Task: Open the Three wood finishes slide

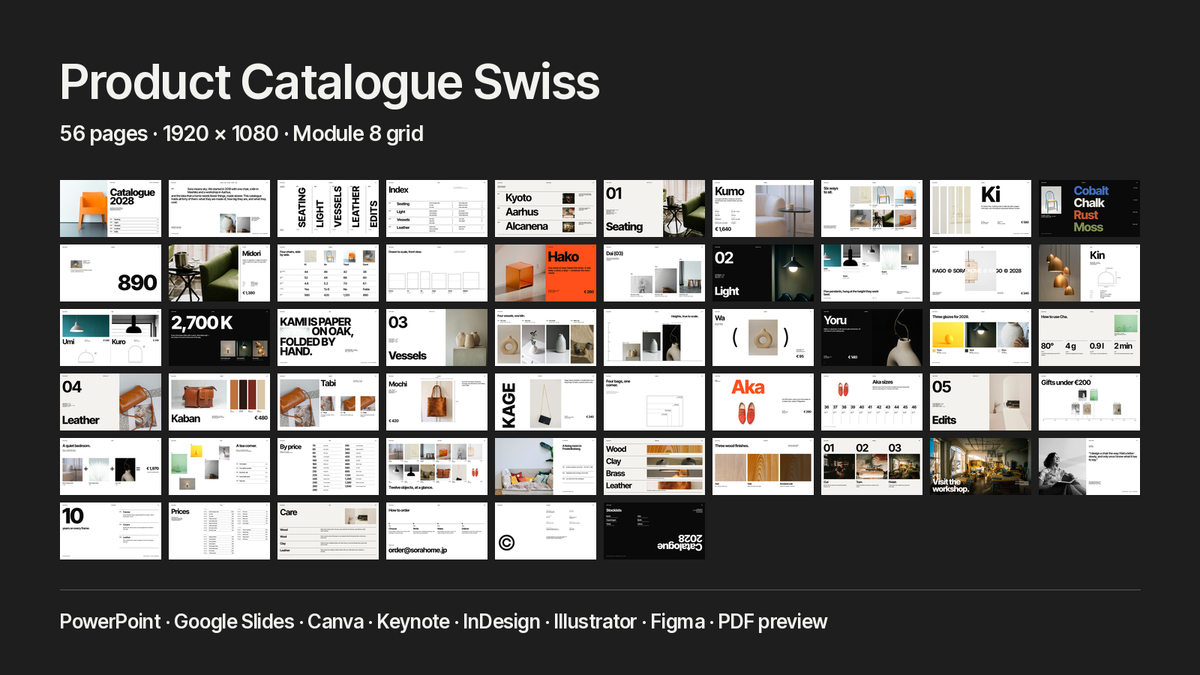Action: point(763,466)
